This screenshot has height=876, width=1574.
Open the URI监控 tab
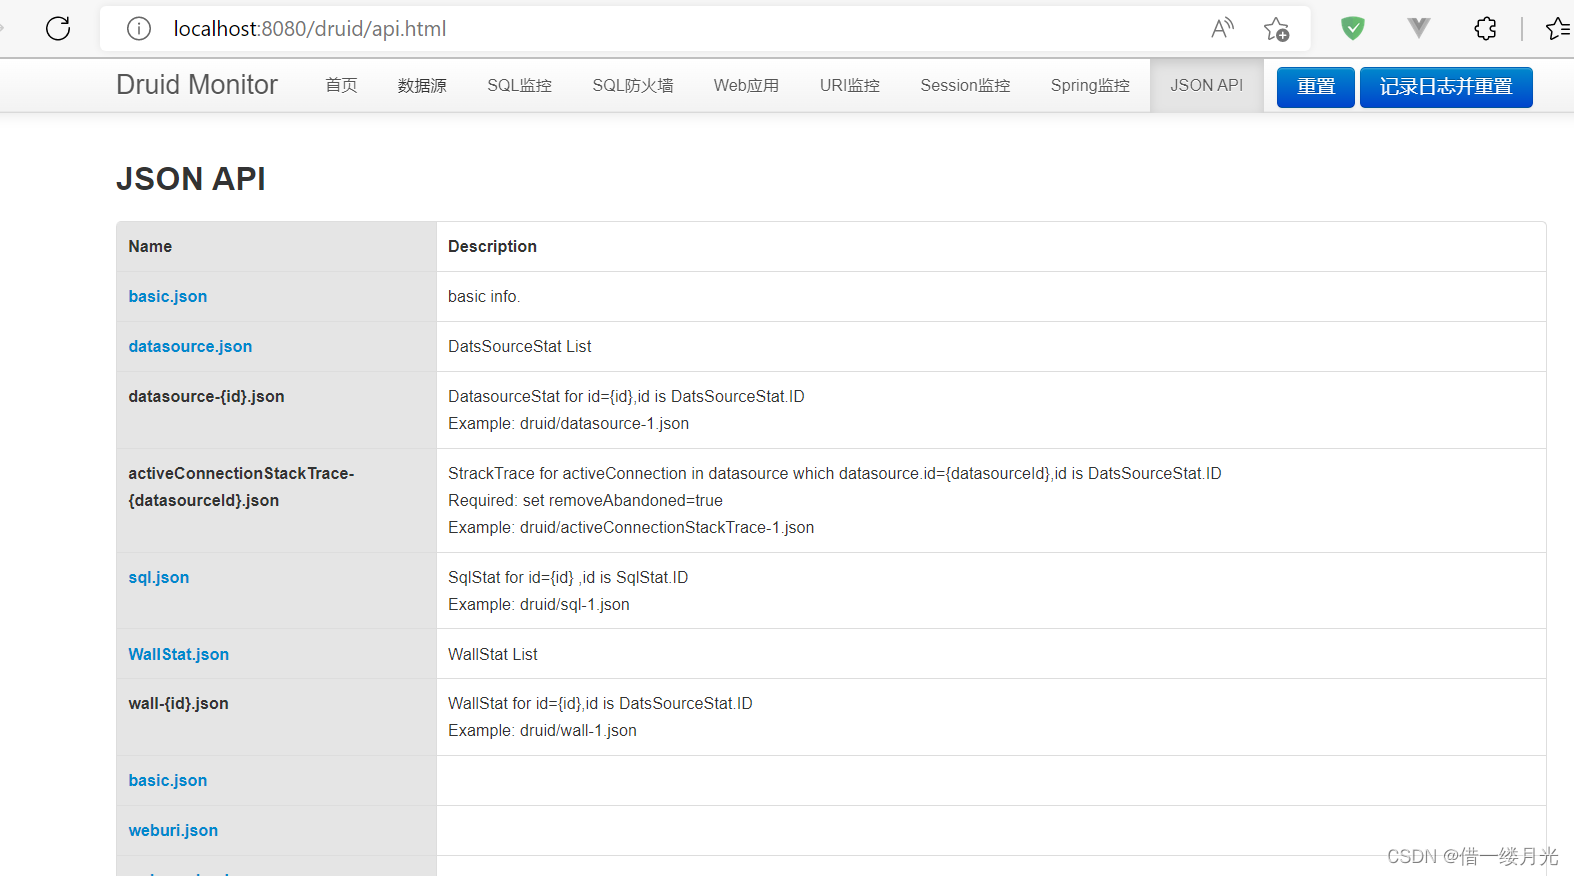pos(850,86)
